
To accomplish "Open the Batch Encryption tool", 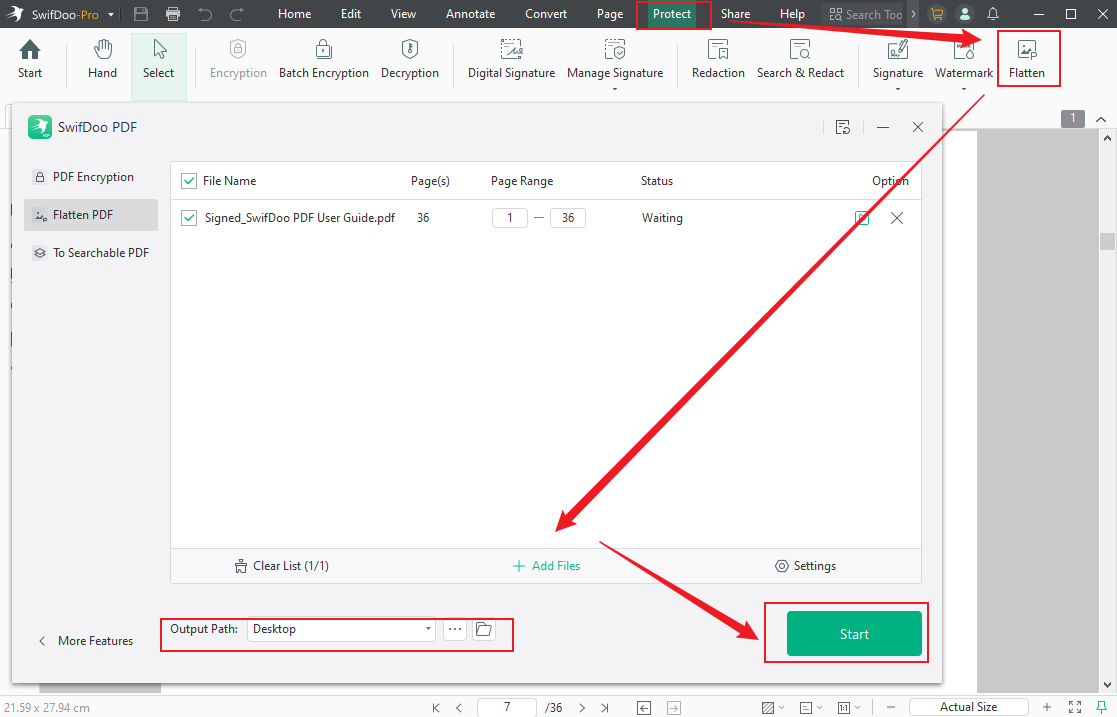I will tap(324, 58).
